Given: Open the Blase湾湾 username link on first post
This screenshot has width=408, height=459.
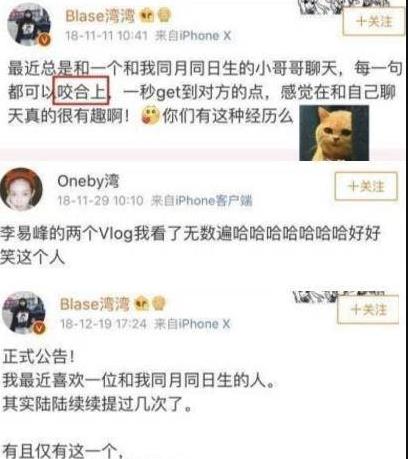Looking at the screenshot, I should (x=100, y=16).
